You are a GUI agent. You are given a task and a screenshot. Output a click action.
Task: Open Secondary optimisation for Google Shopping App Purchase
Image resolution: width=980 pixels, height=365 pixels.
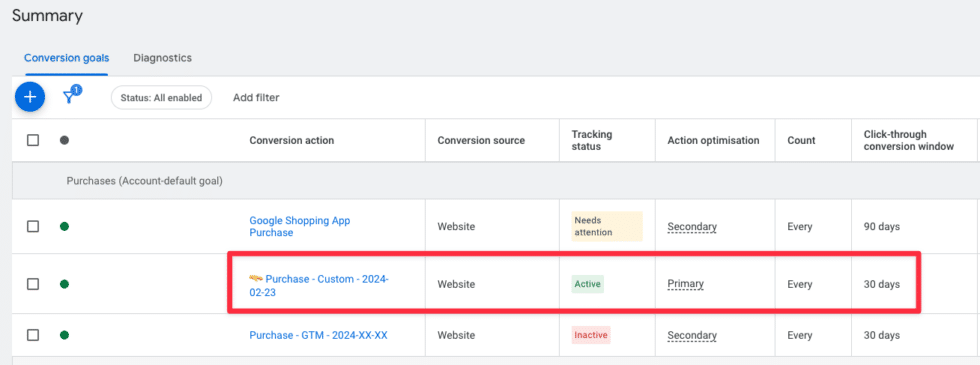(692, 226)
